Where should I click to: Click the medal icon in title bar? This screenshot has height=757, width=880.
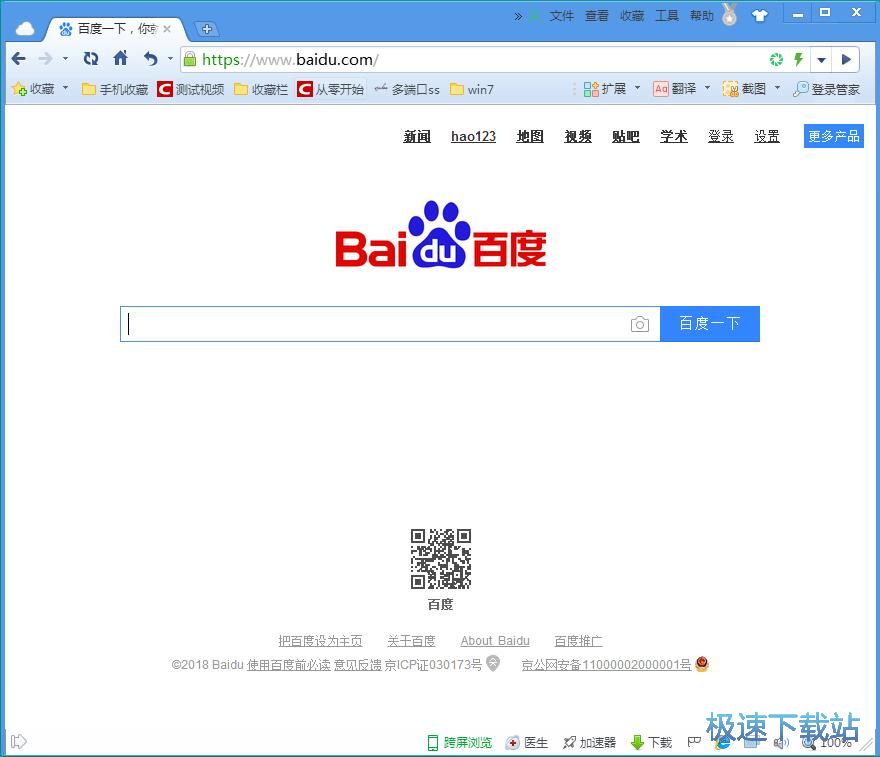click(729, 14)
